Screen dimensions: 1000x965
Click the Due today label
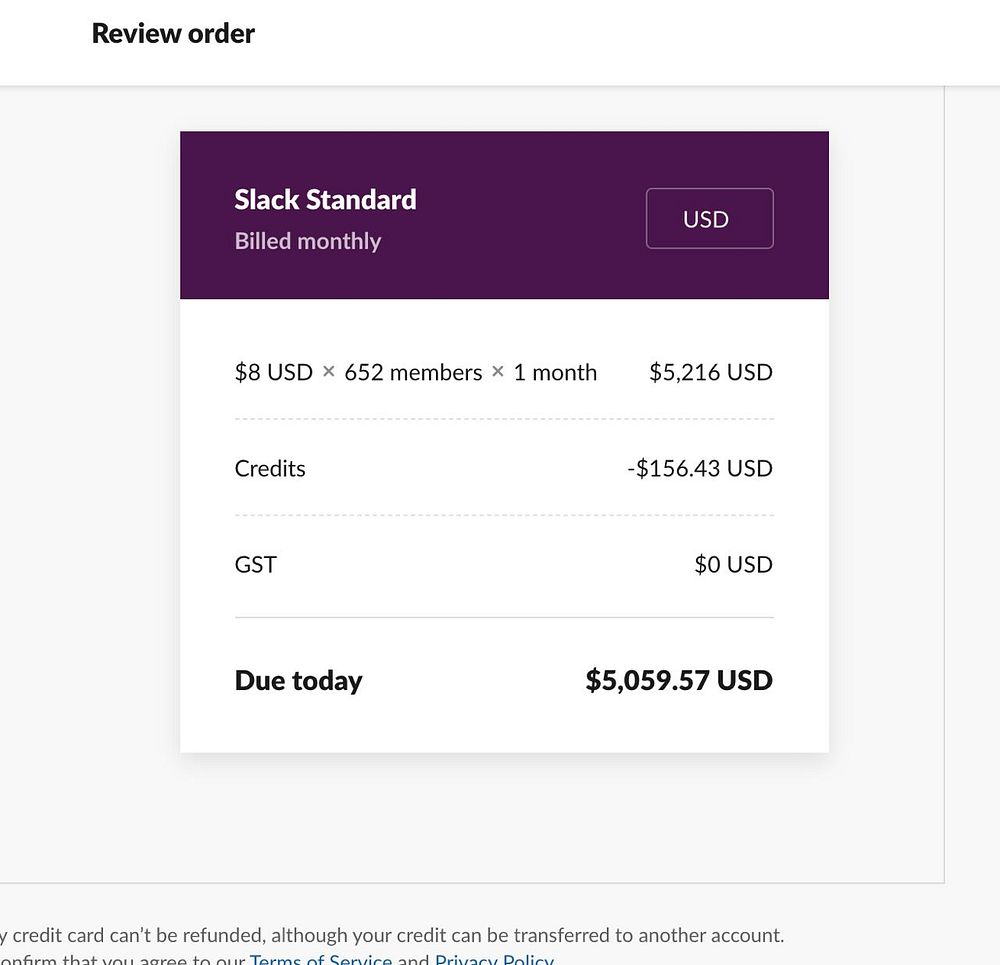click(x=298, y=681)
